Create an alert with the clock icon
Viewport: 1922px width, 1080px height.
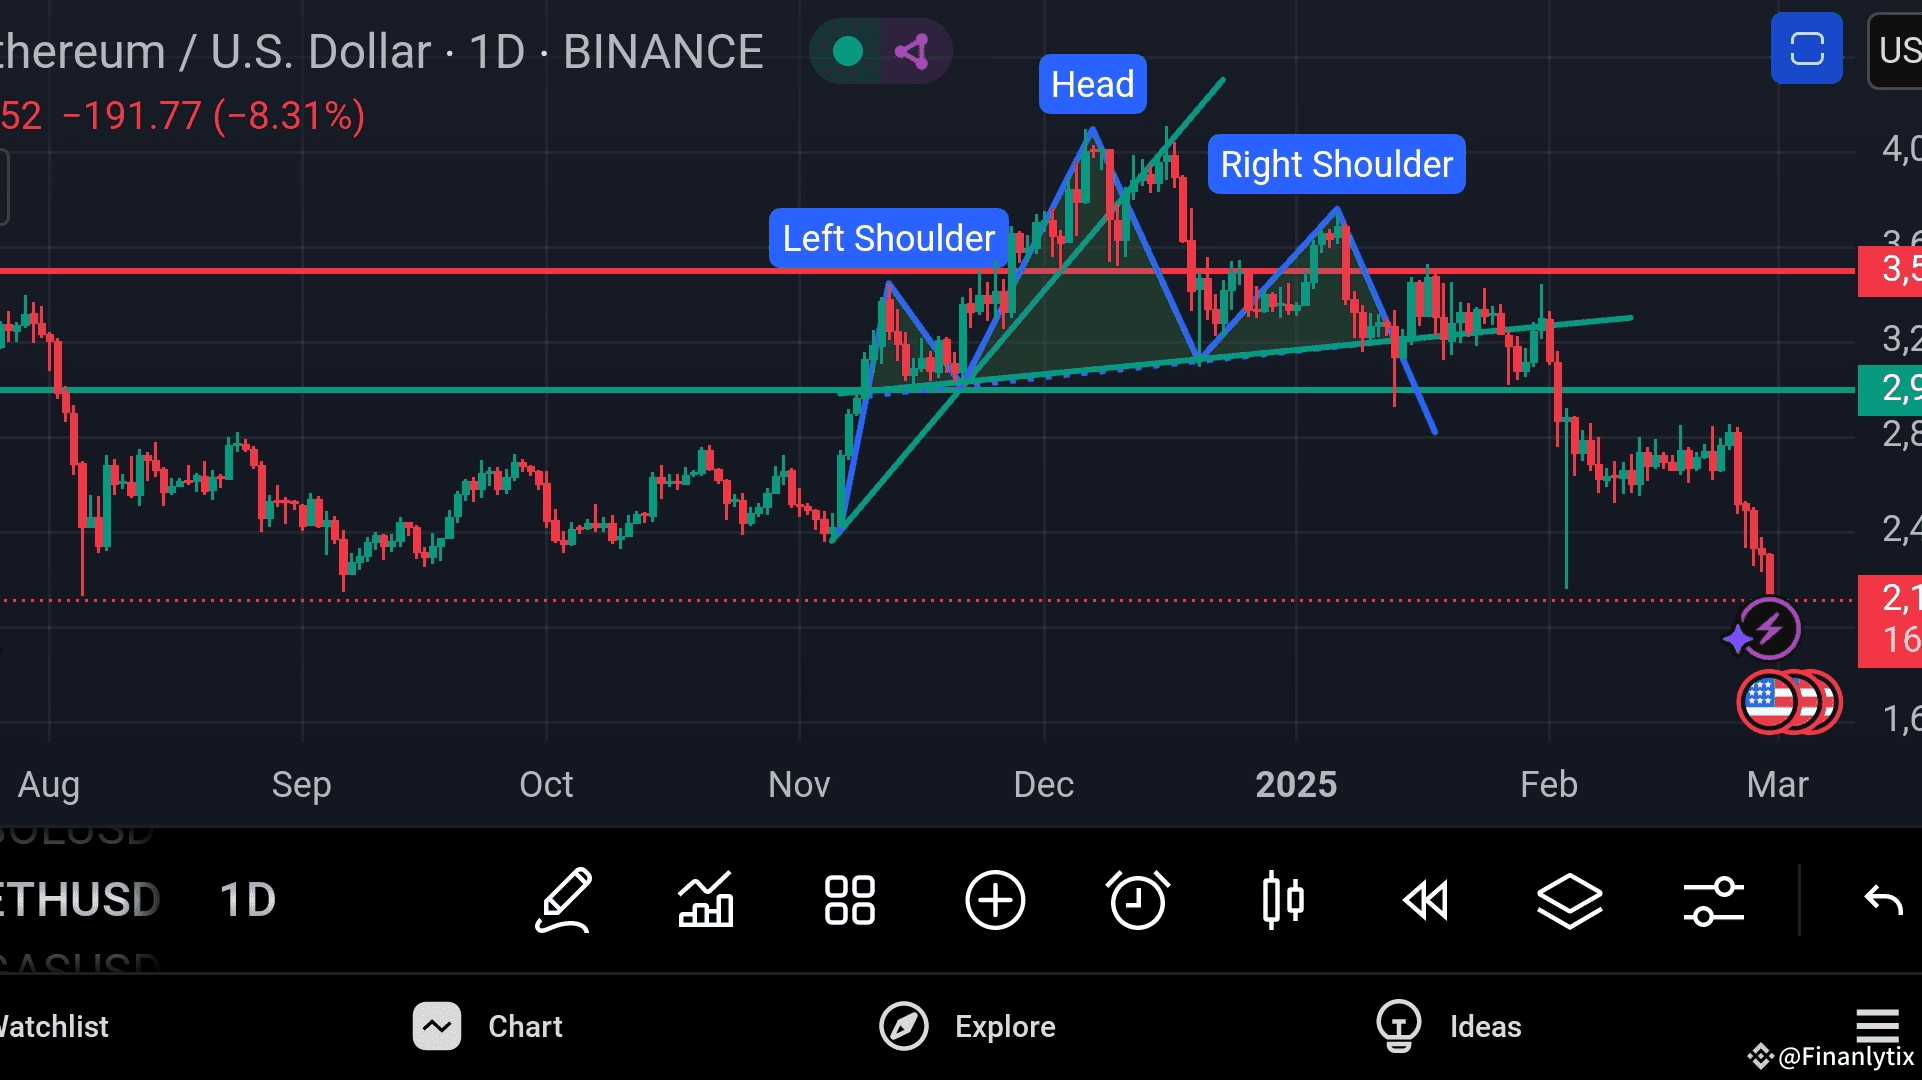[1137, 900]
